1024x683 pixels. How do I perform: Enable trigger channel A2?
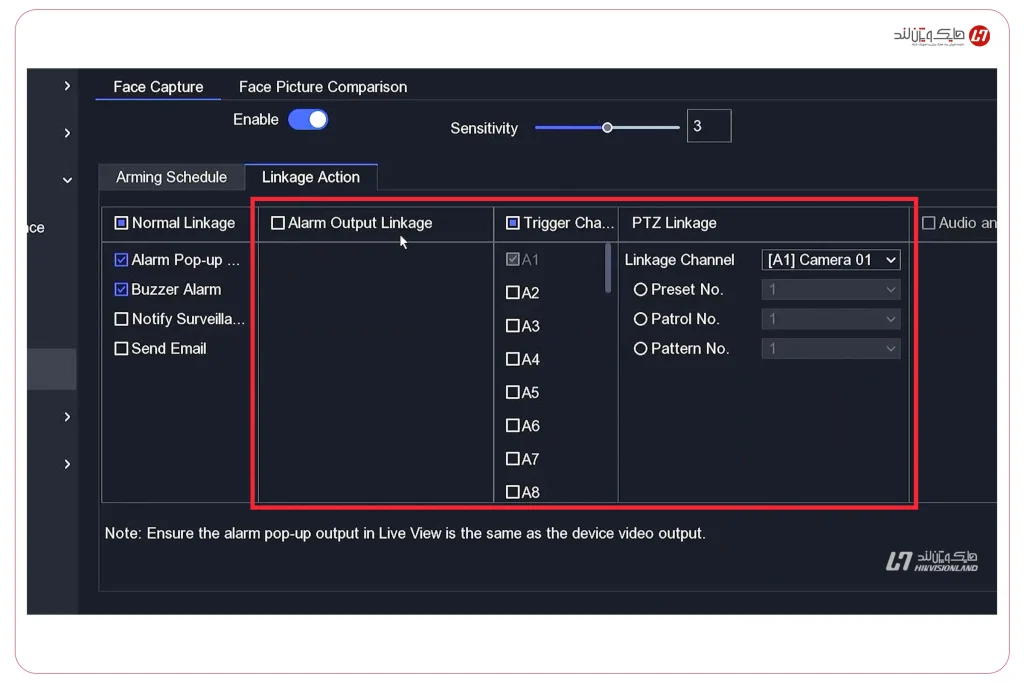click(513, 291)
